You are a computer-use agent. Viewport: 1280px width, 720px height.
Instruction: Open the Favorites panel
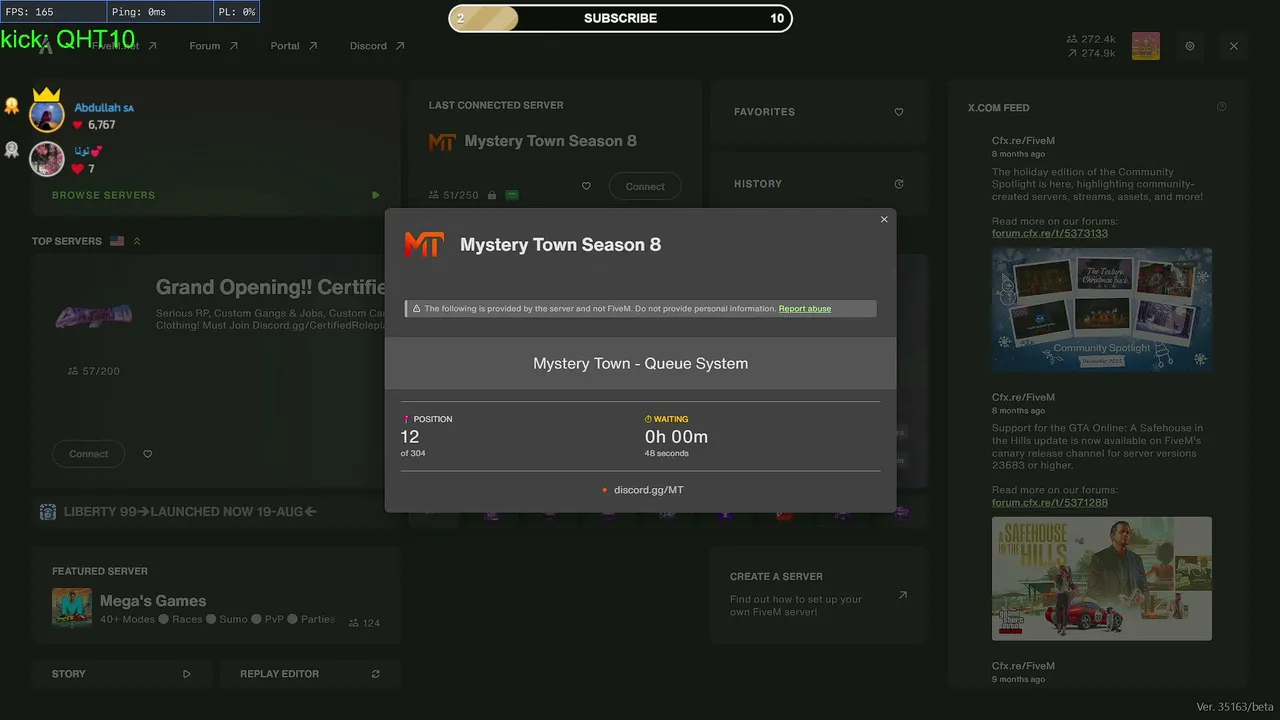tap(819, 112)
